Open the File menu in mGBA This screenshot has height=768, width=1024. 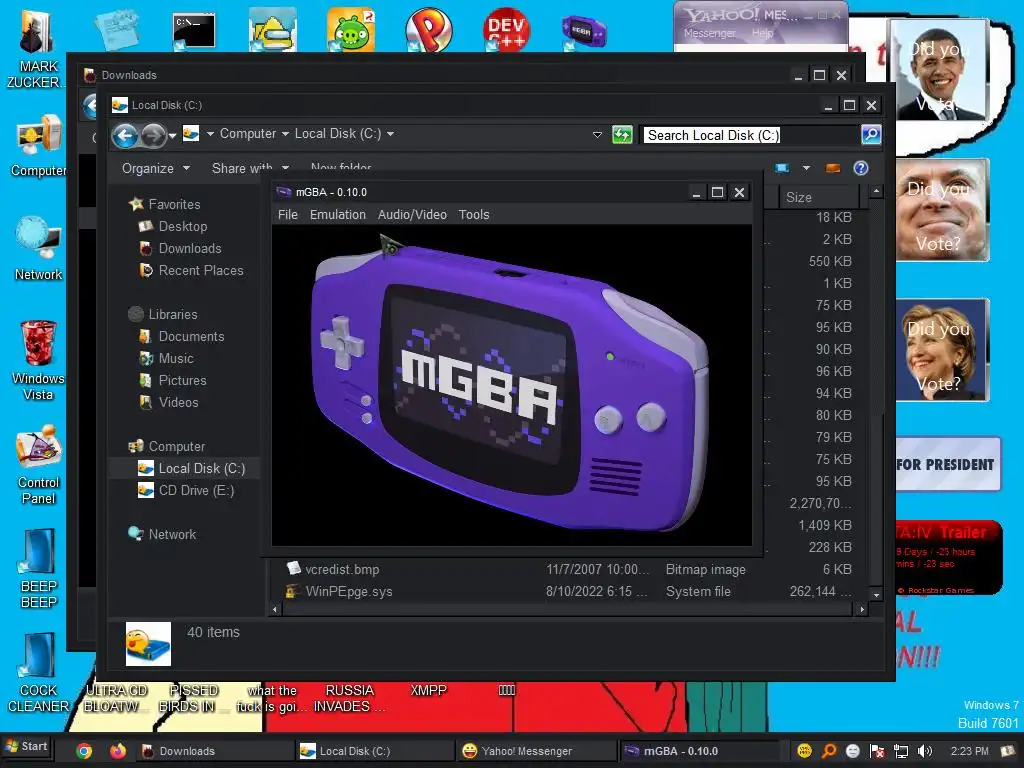tap(287, 214)
